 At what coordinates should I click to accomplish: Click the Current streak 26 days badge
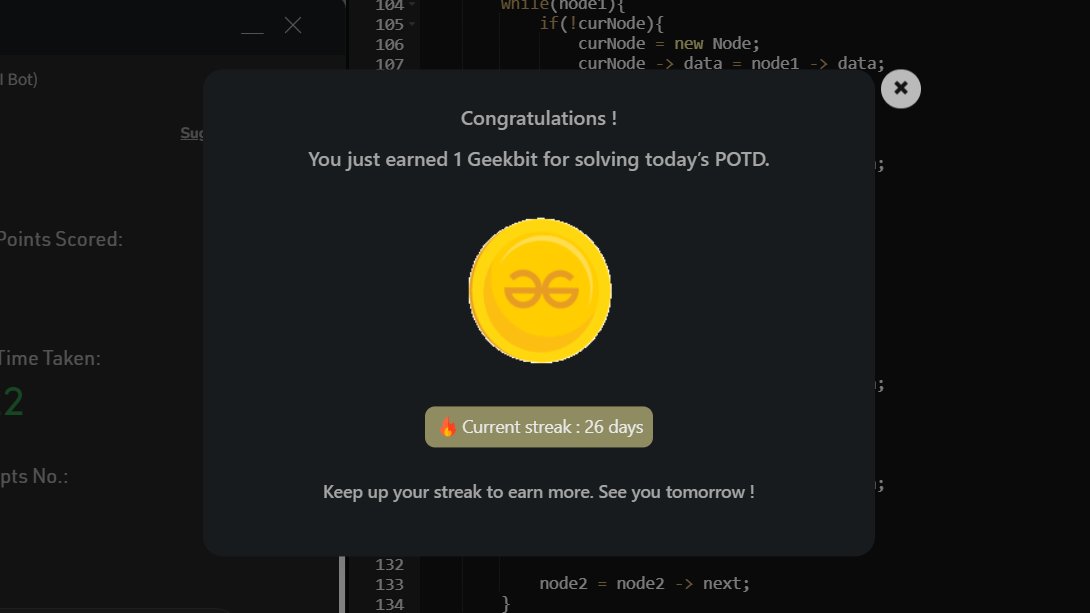(x=539, y=427)
